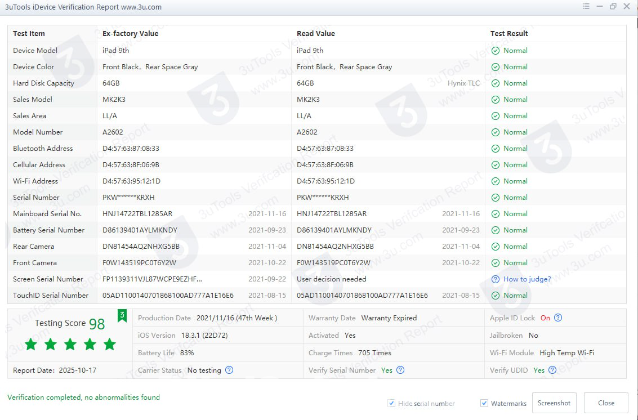Click the question icon on Screen Serial Number row
This screenshot has width=638, height=420.
[495, 279]
